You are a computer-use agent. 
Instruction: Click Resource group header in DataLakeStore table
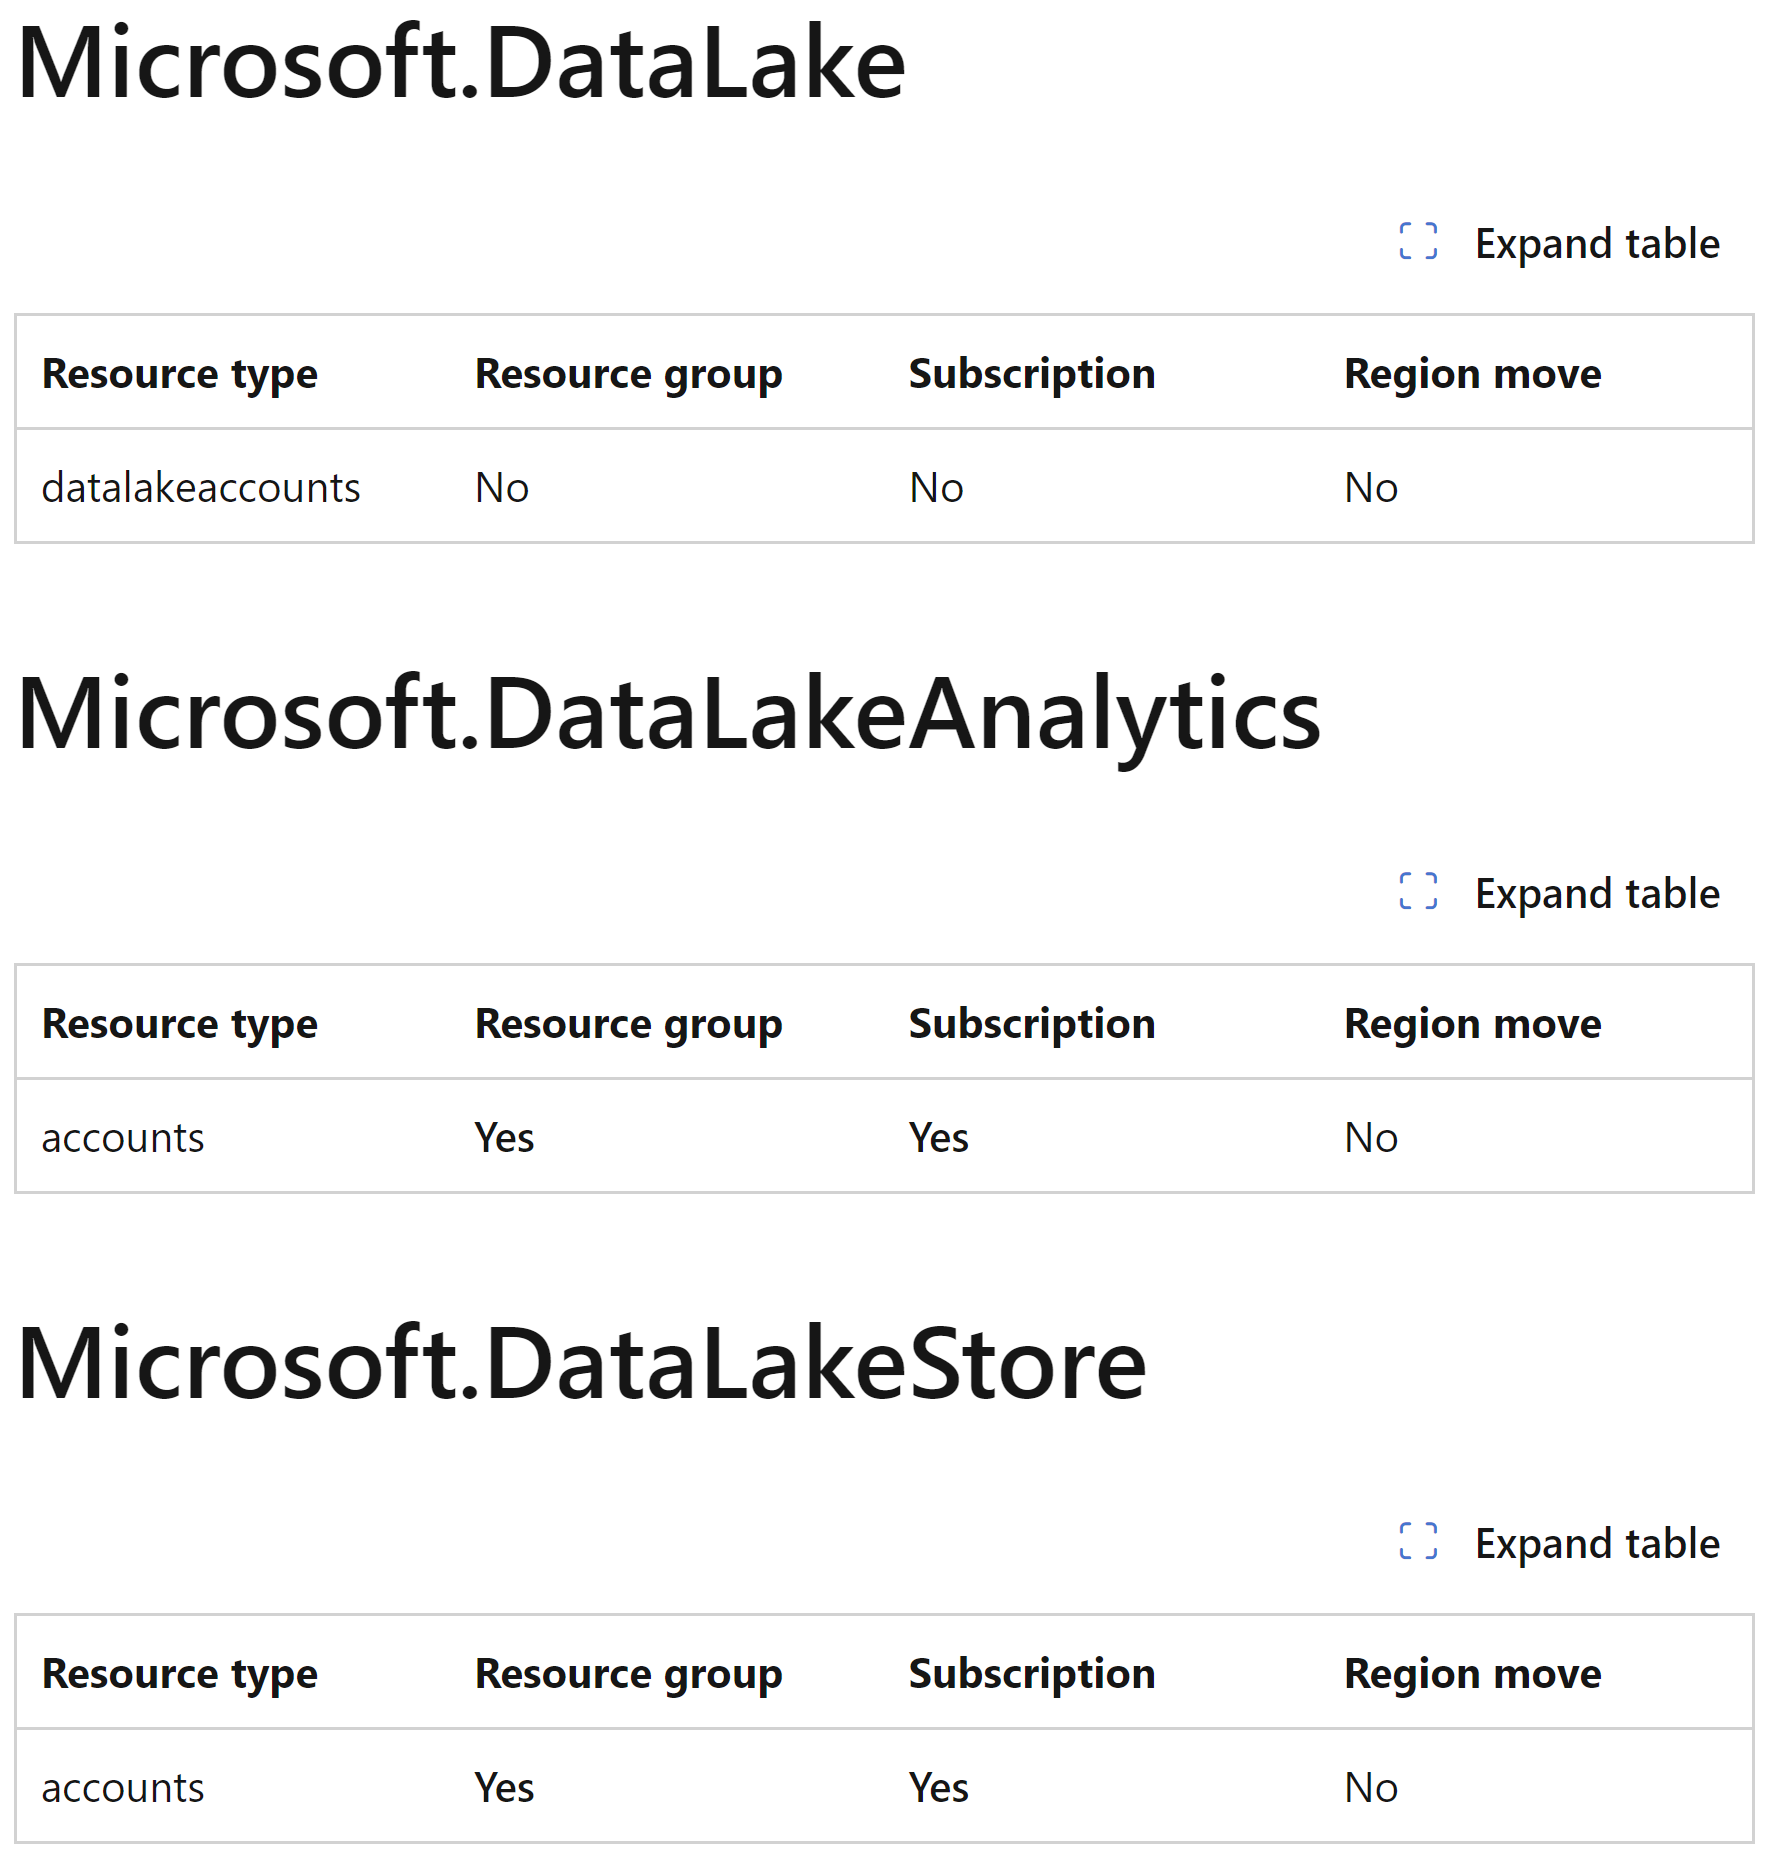(629, 1675)
